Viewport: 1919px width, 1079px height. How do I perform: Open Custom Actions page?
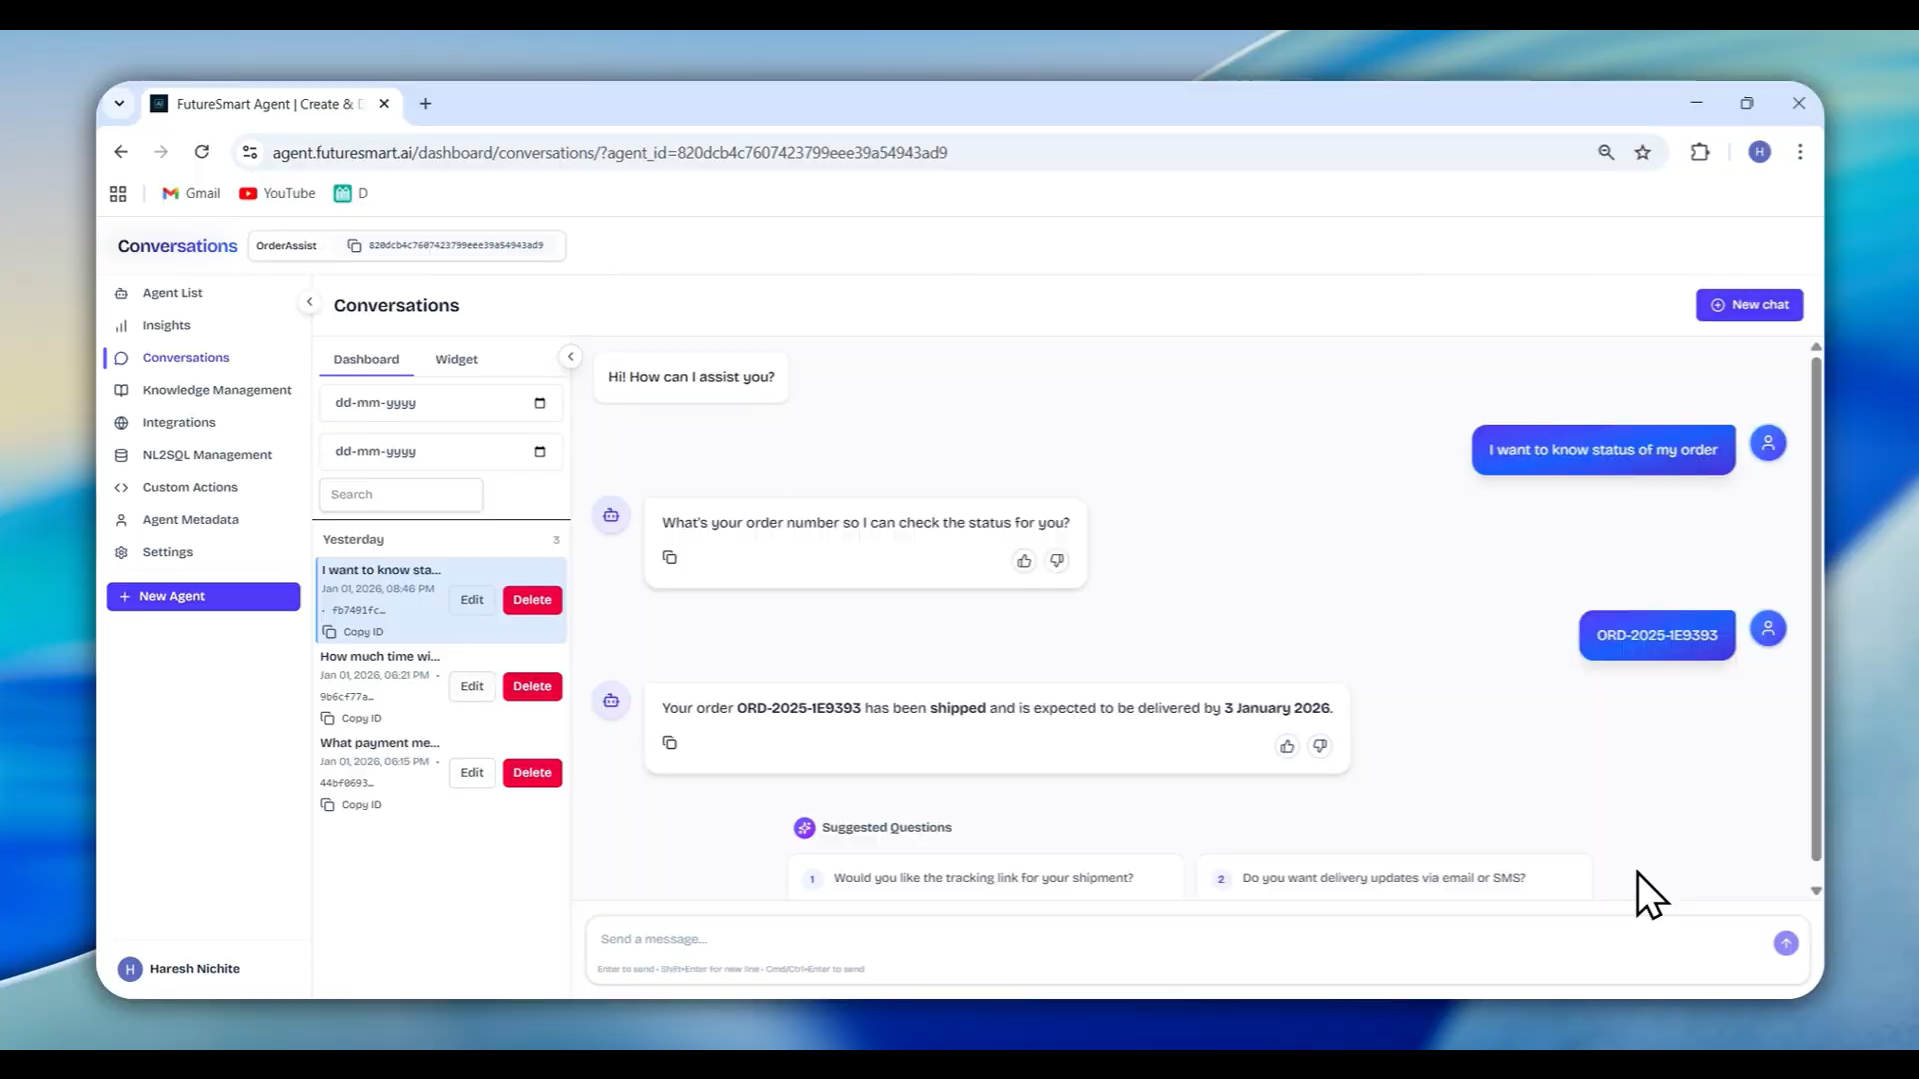[x=190, y=487]
